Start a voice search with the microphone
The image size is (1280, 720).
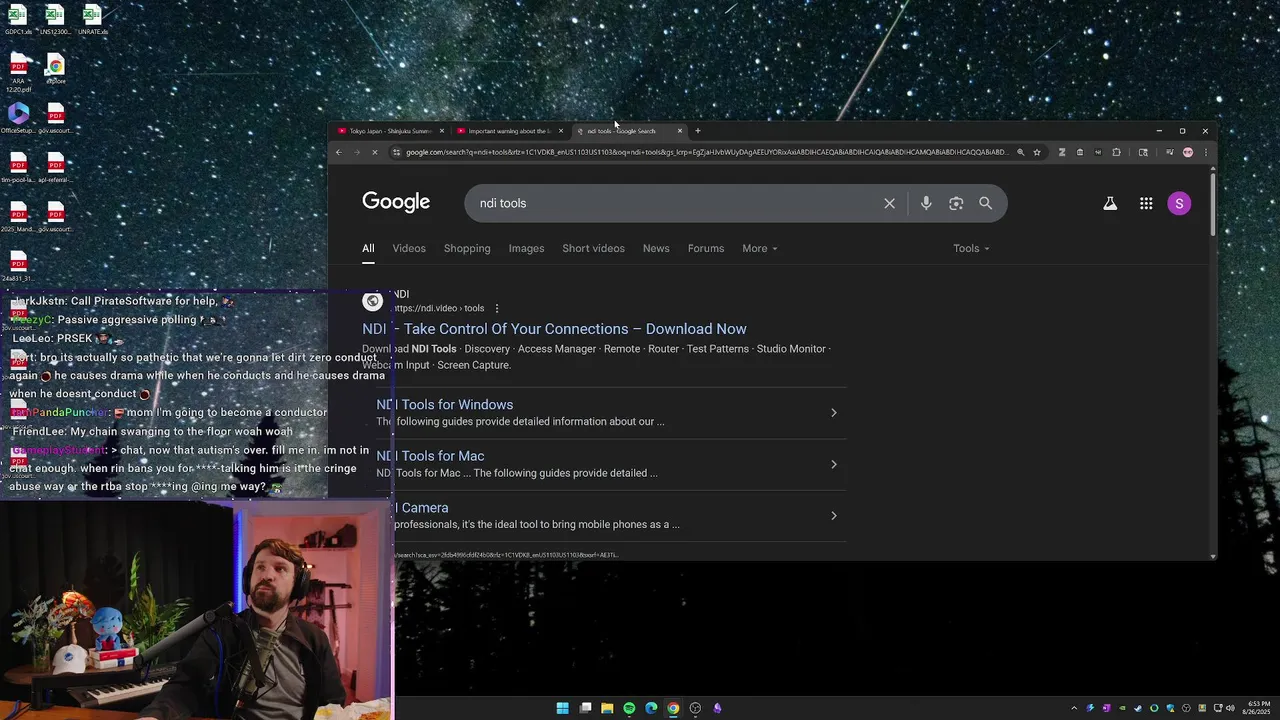click(x=926, y=203)
